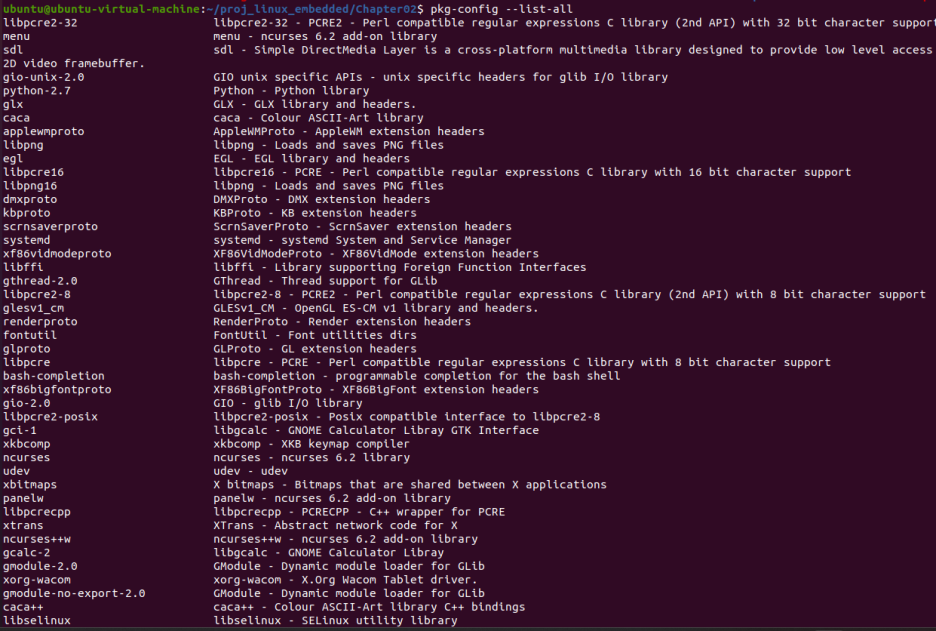The width and height of the screenshot is (936, 631).
Task: Select 'gcalc-2' package name
Action: click(27, 553)
